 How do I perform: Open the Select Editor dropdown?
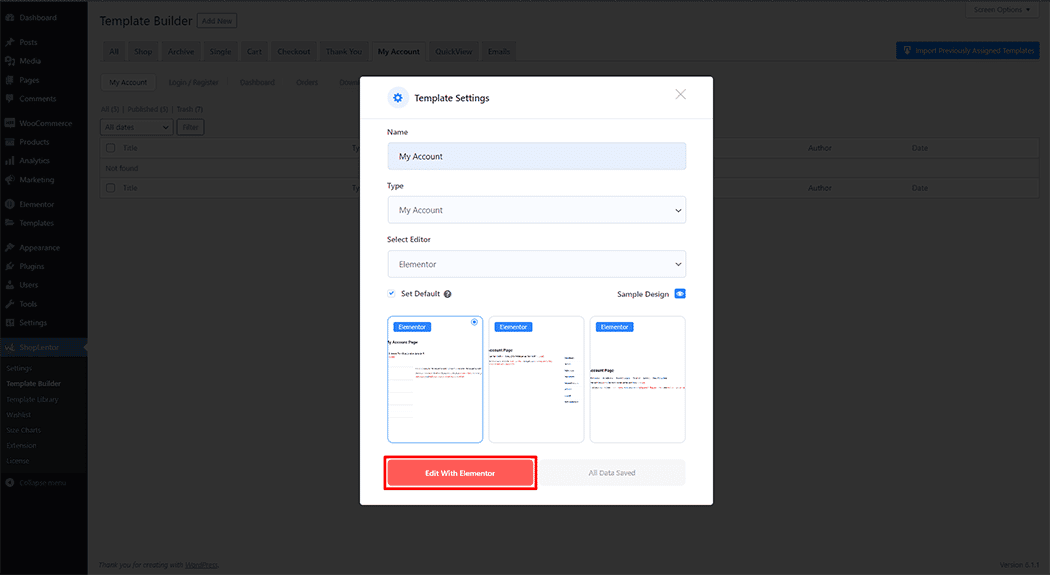pos(536,264)
